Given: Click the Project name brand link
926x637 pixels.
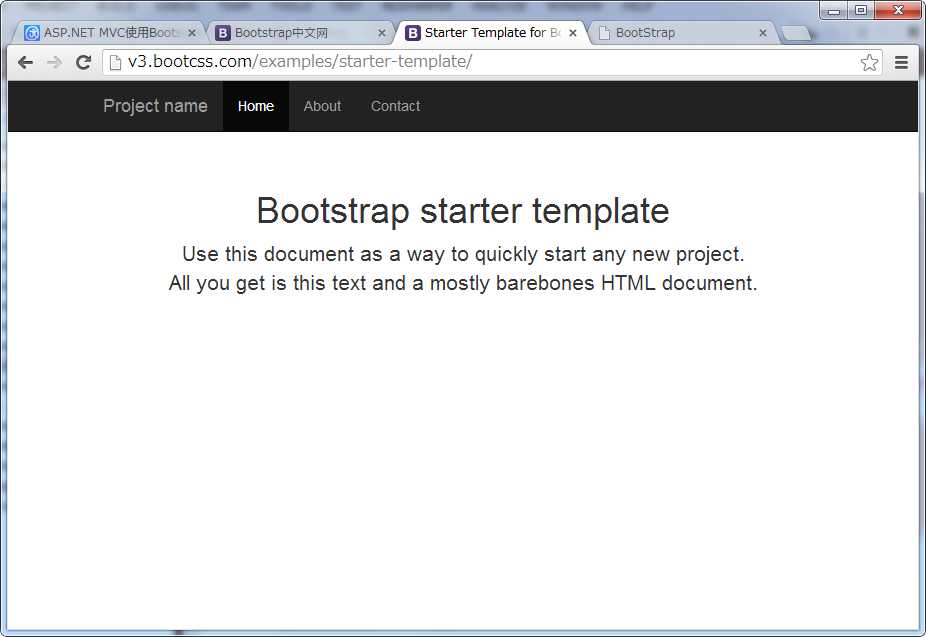Looking at the screenshot, I should pos(155,106).
